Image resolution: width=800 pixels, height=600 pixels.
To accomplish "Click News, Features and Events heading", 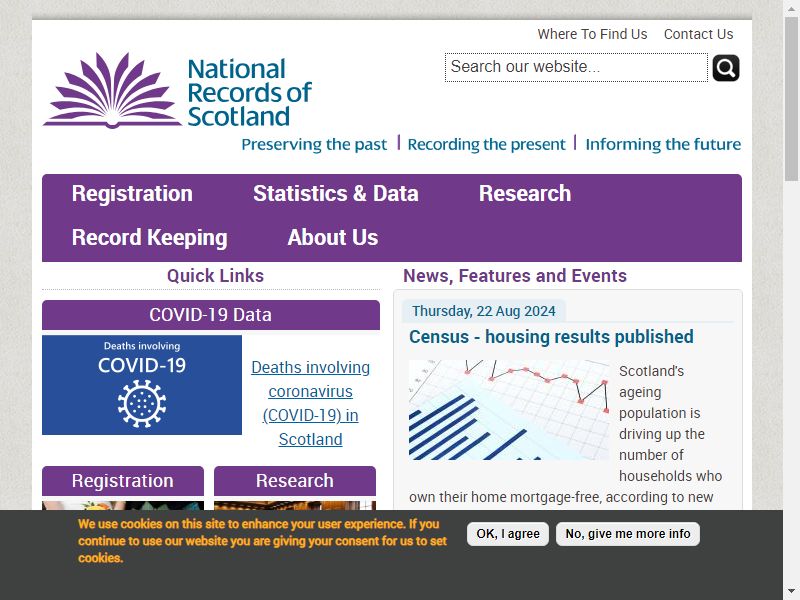I will tap(515, 276).
